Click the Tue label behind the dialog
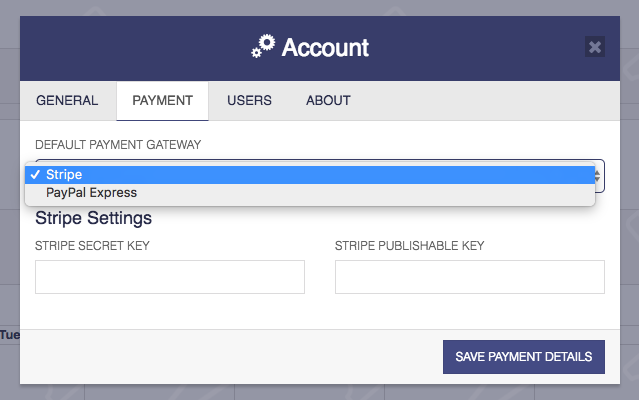639x400 pixels. pos(10,334)
